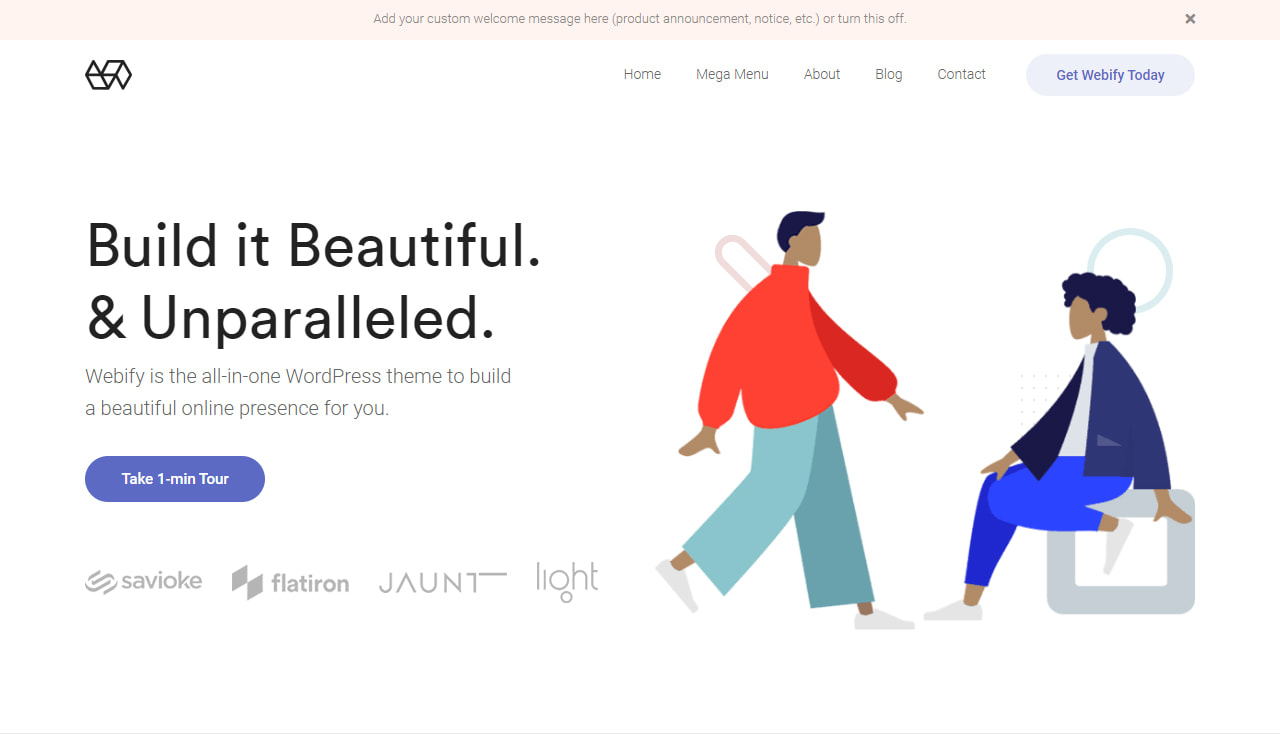
Task: Start the Take 1-min Tour button
Action: (175, 479)
